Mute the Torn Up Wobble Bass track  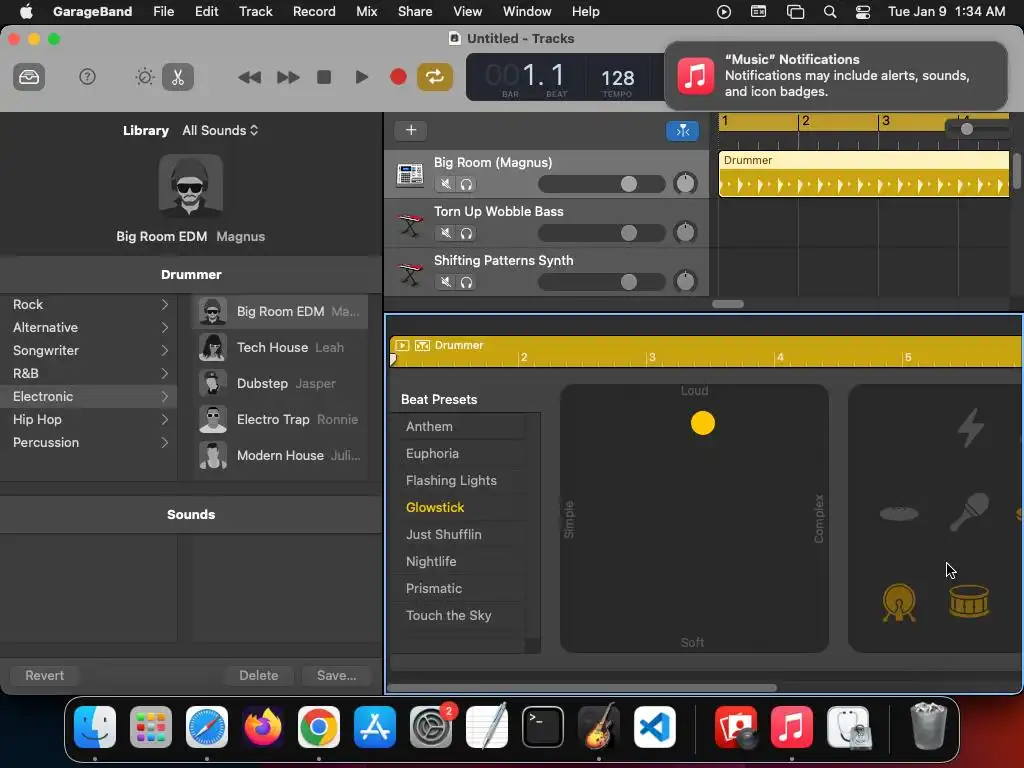tap(445, 233)
